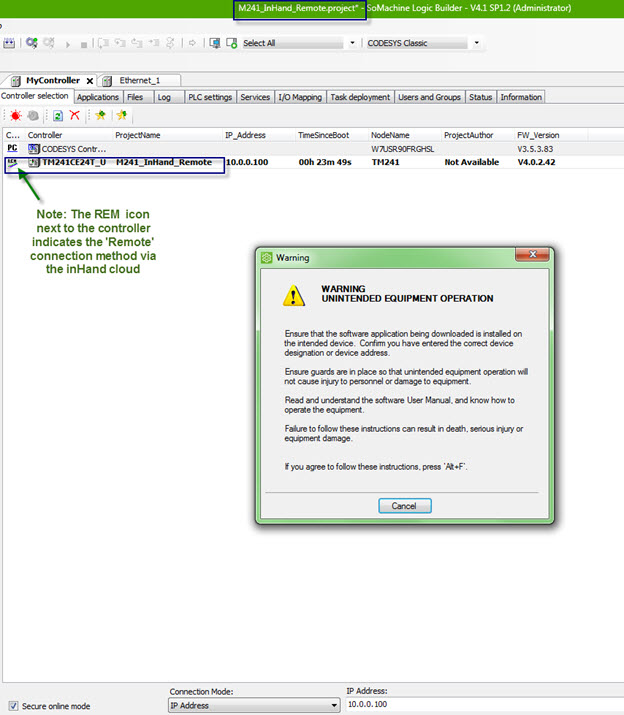The width and height of the screenshot is (624, 715).
Task: Open the Information tab
Action: tap(521, 97)
